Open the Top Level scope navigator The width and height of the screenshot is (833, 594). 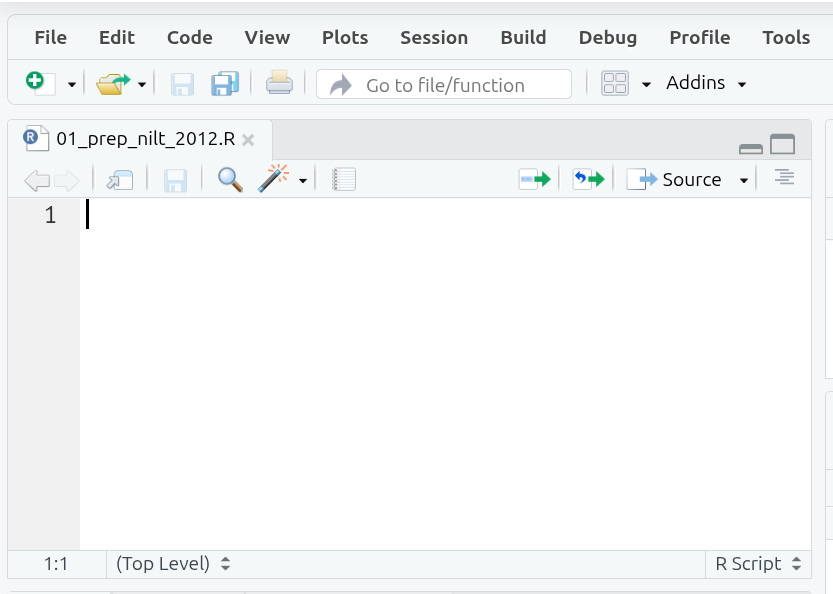[x=171, y=563]
